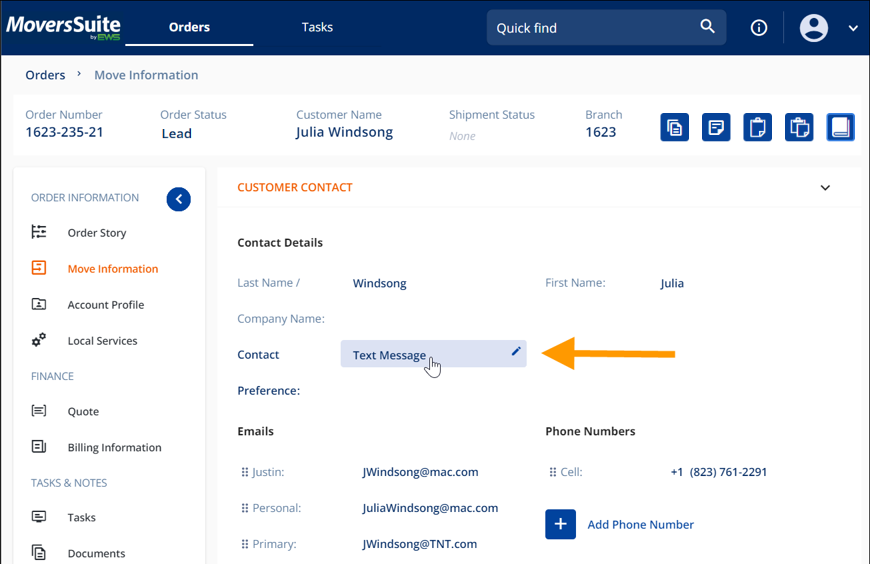Click the double clipboard icon in header
The image size is (870, 564).
[x=799, y=127]
